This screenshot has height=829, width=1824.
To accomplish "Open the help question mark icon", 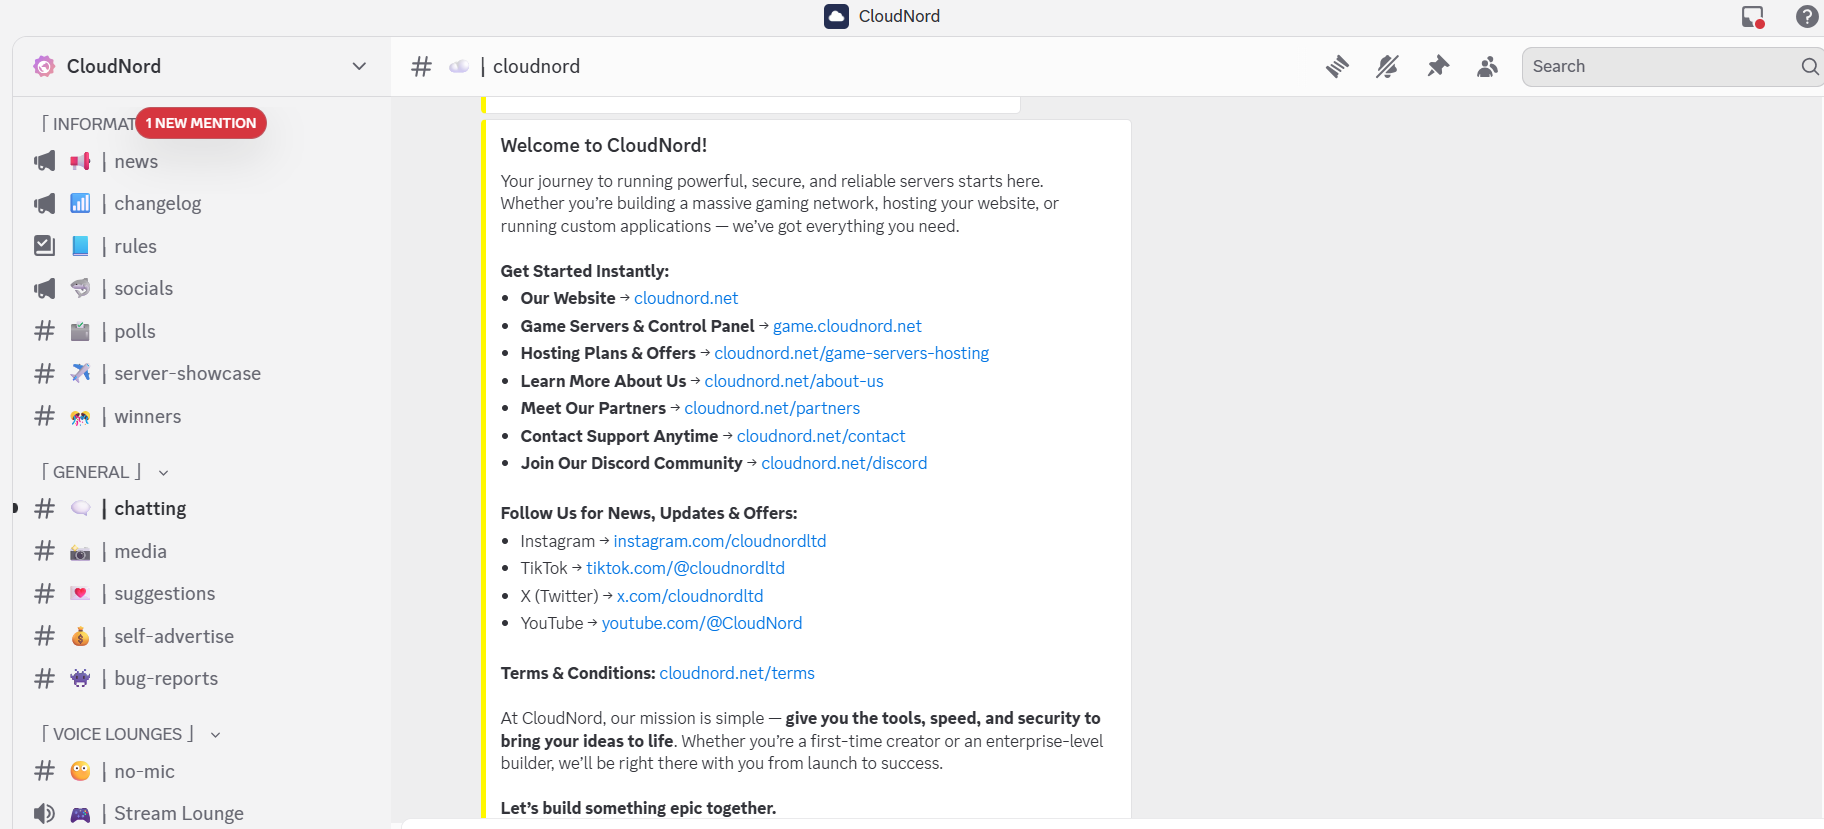I will 1807,17.
